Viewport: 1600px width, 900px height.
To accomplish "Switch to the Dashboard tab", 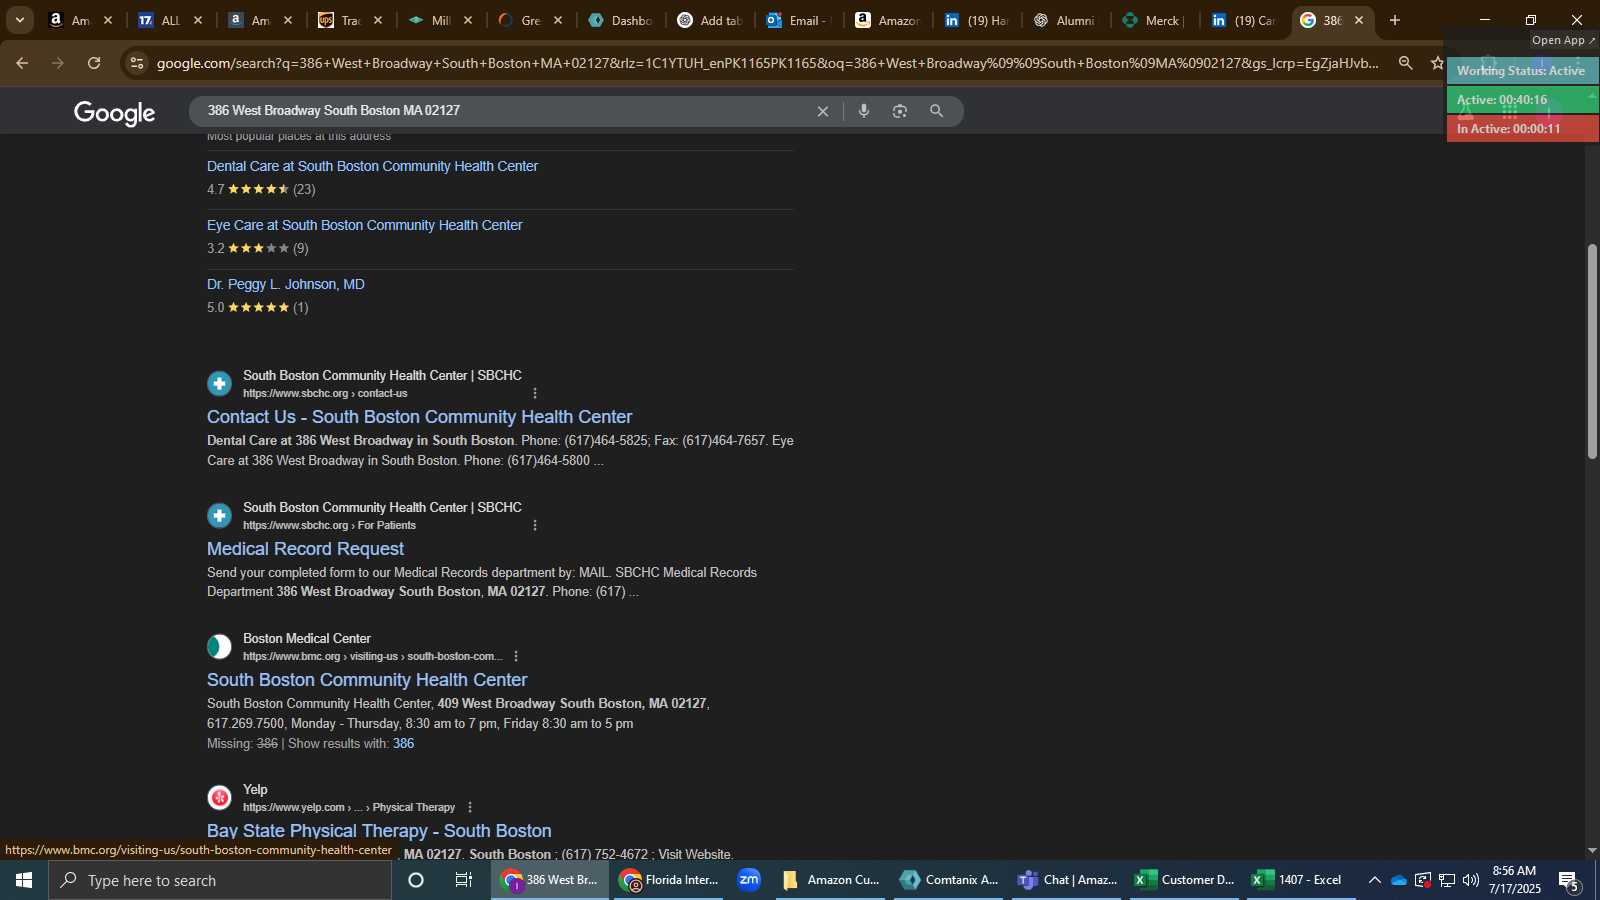I will 620,20.
